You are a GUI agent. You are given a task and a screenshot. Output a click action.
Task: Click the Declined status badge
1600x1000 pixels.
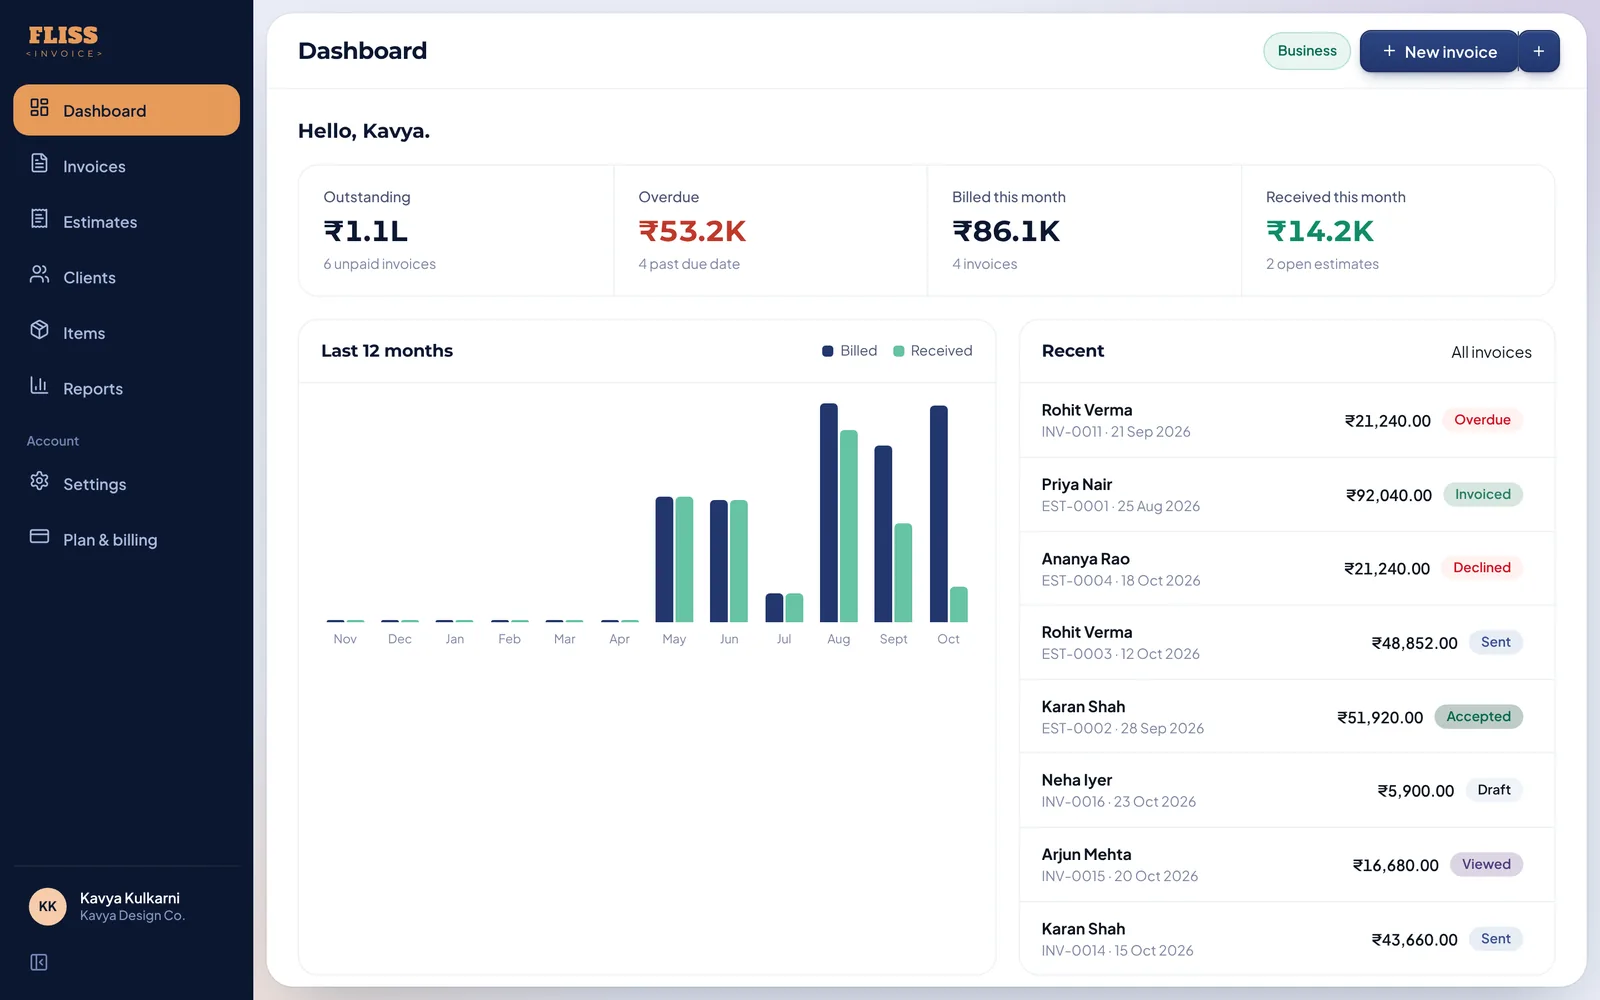[1482, 568]
